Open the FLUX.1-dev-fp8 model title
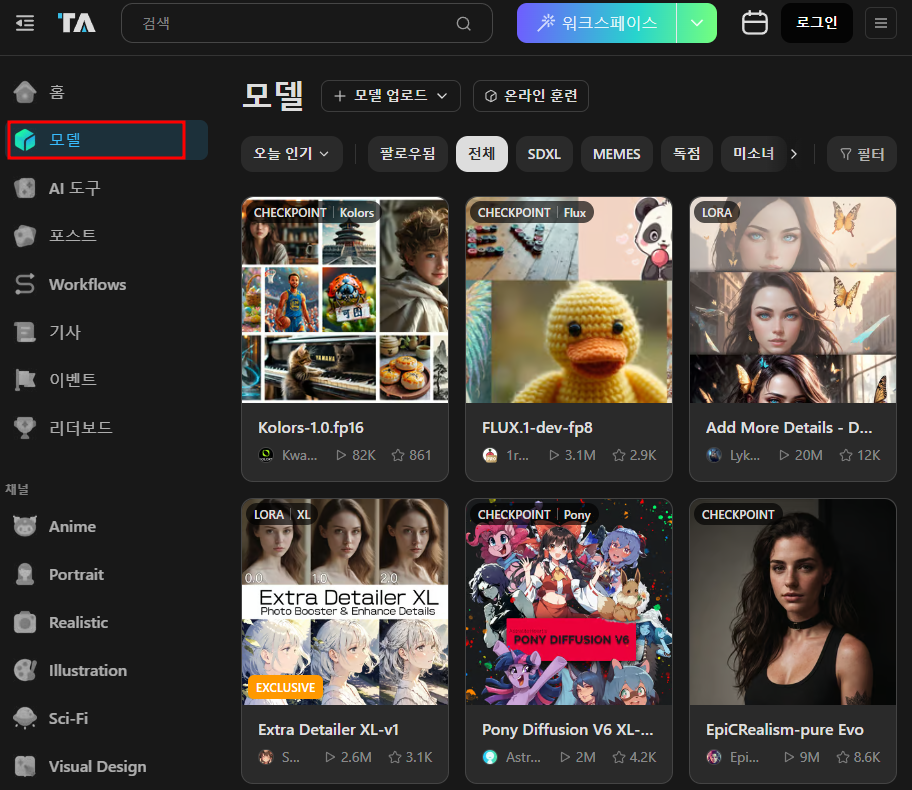This screenshot has width=912, height=790. tap(537, 428)
